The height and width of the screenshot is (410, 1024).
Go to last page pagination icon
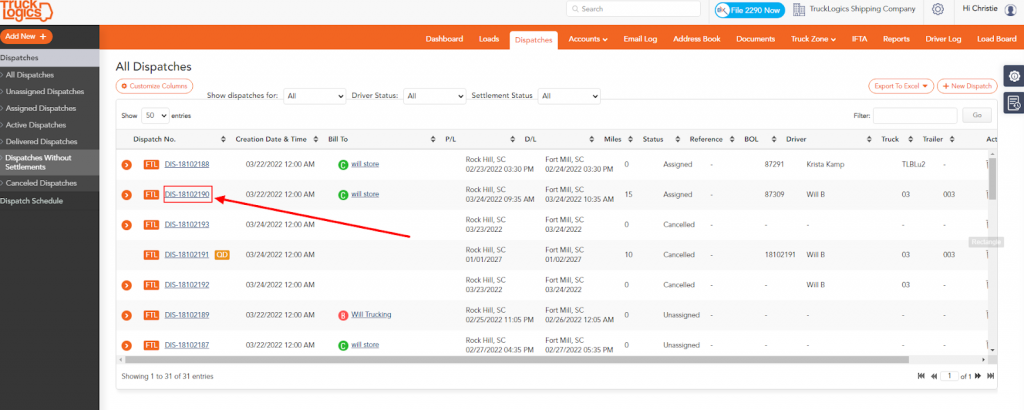[991, 376]
